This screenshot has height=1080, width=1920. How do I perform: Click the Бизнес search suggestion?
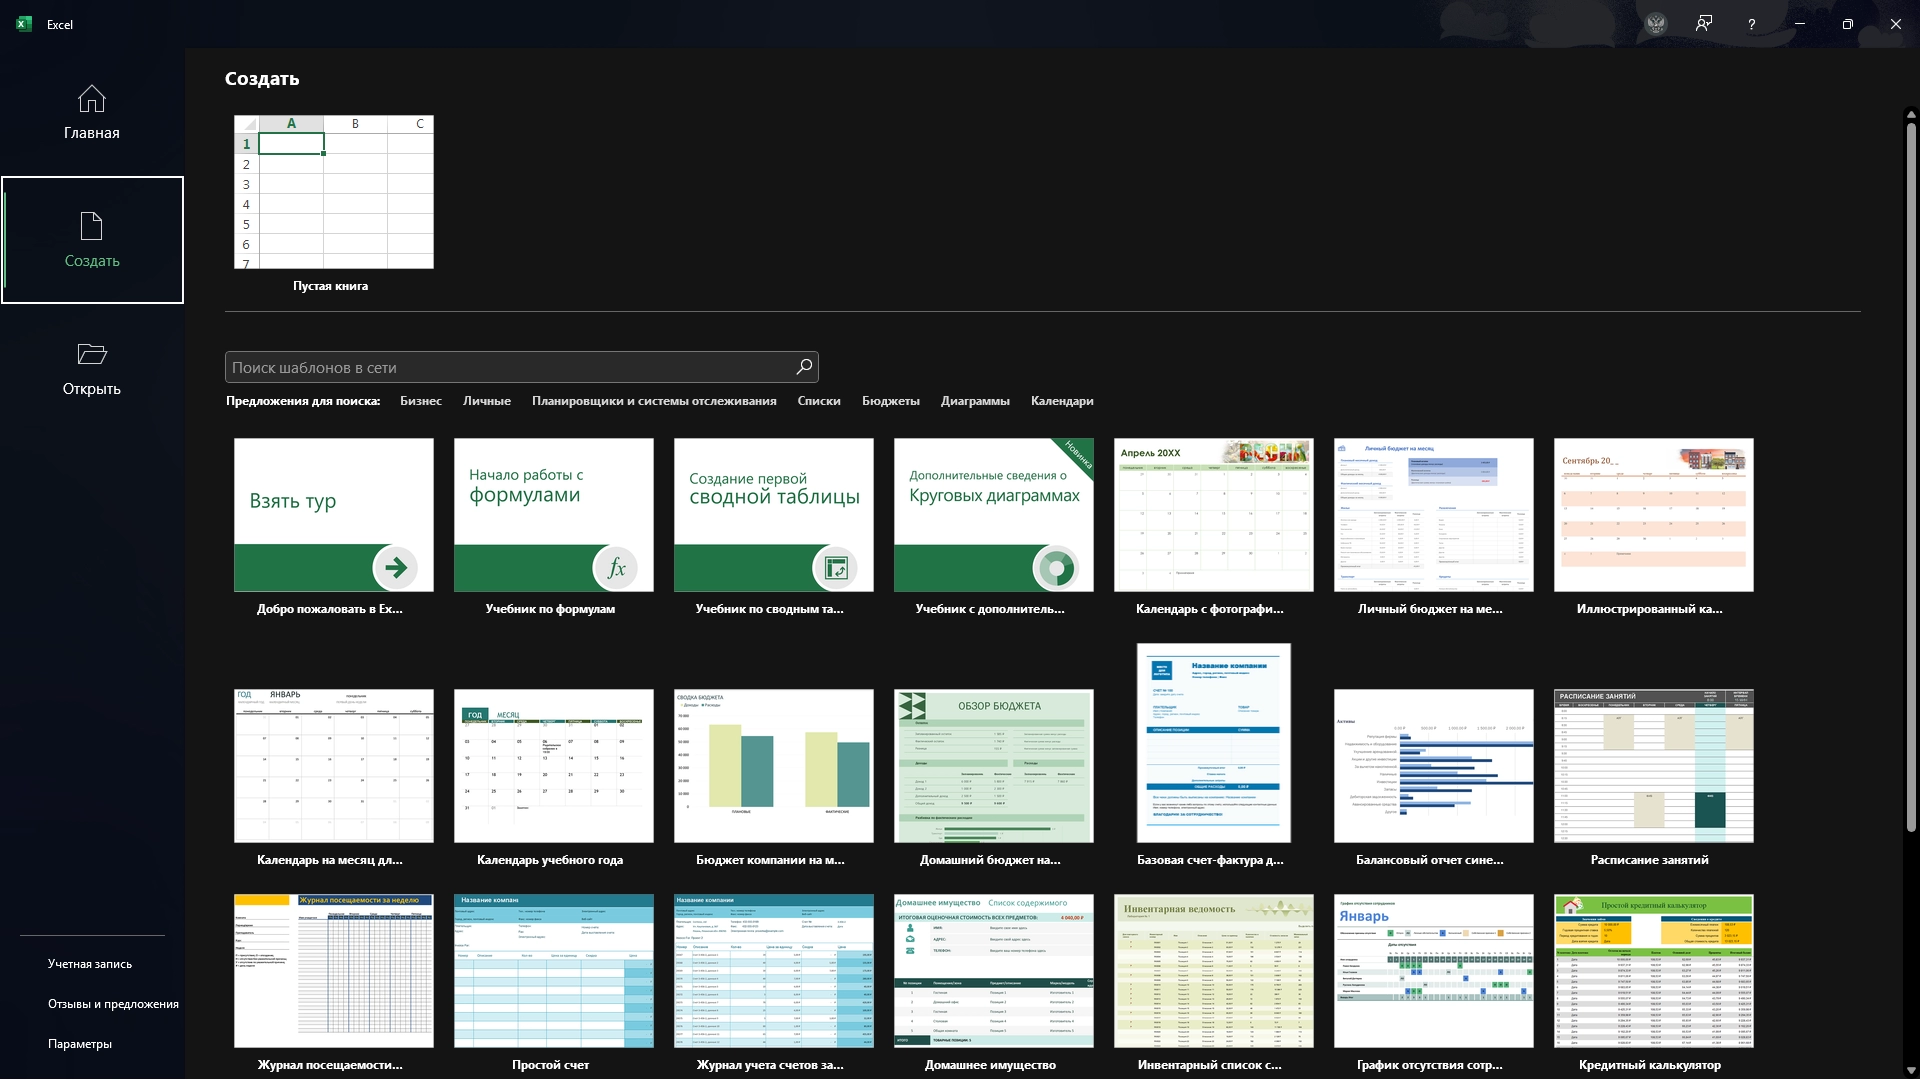[x=420, y=401]
